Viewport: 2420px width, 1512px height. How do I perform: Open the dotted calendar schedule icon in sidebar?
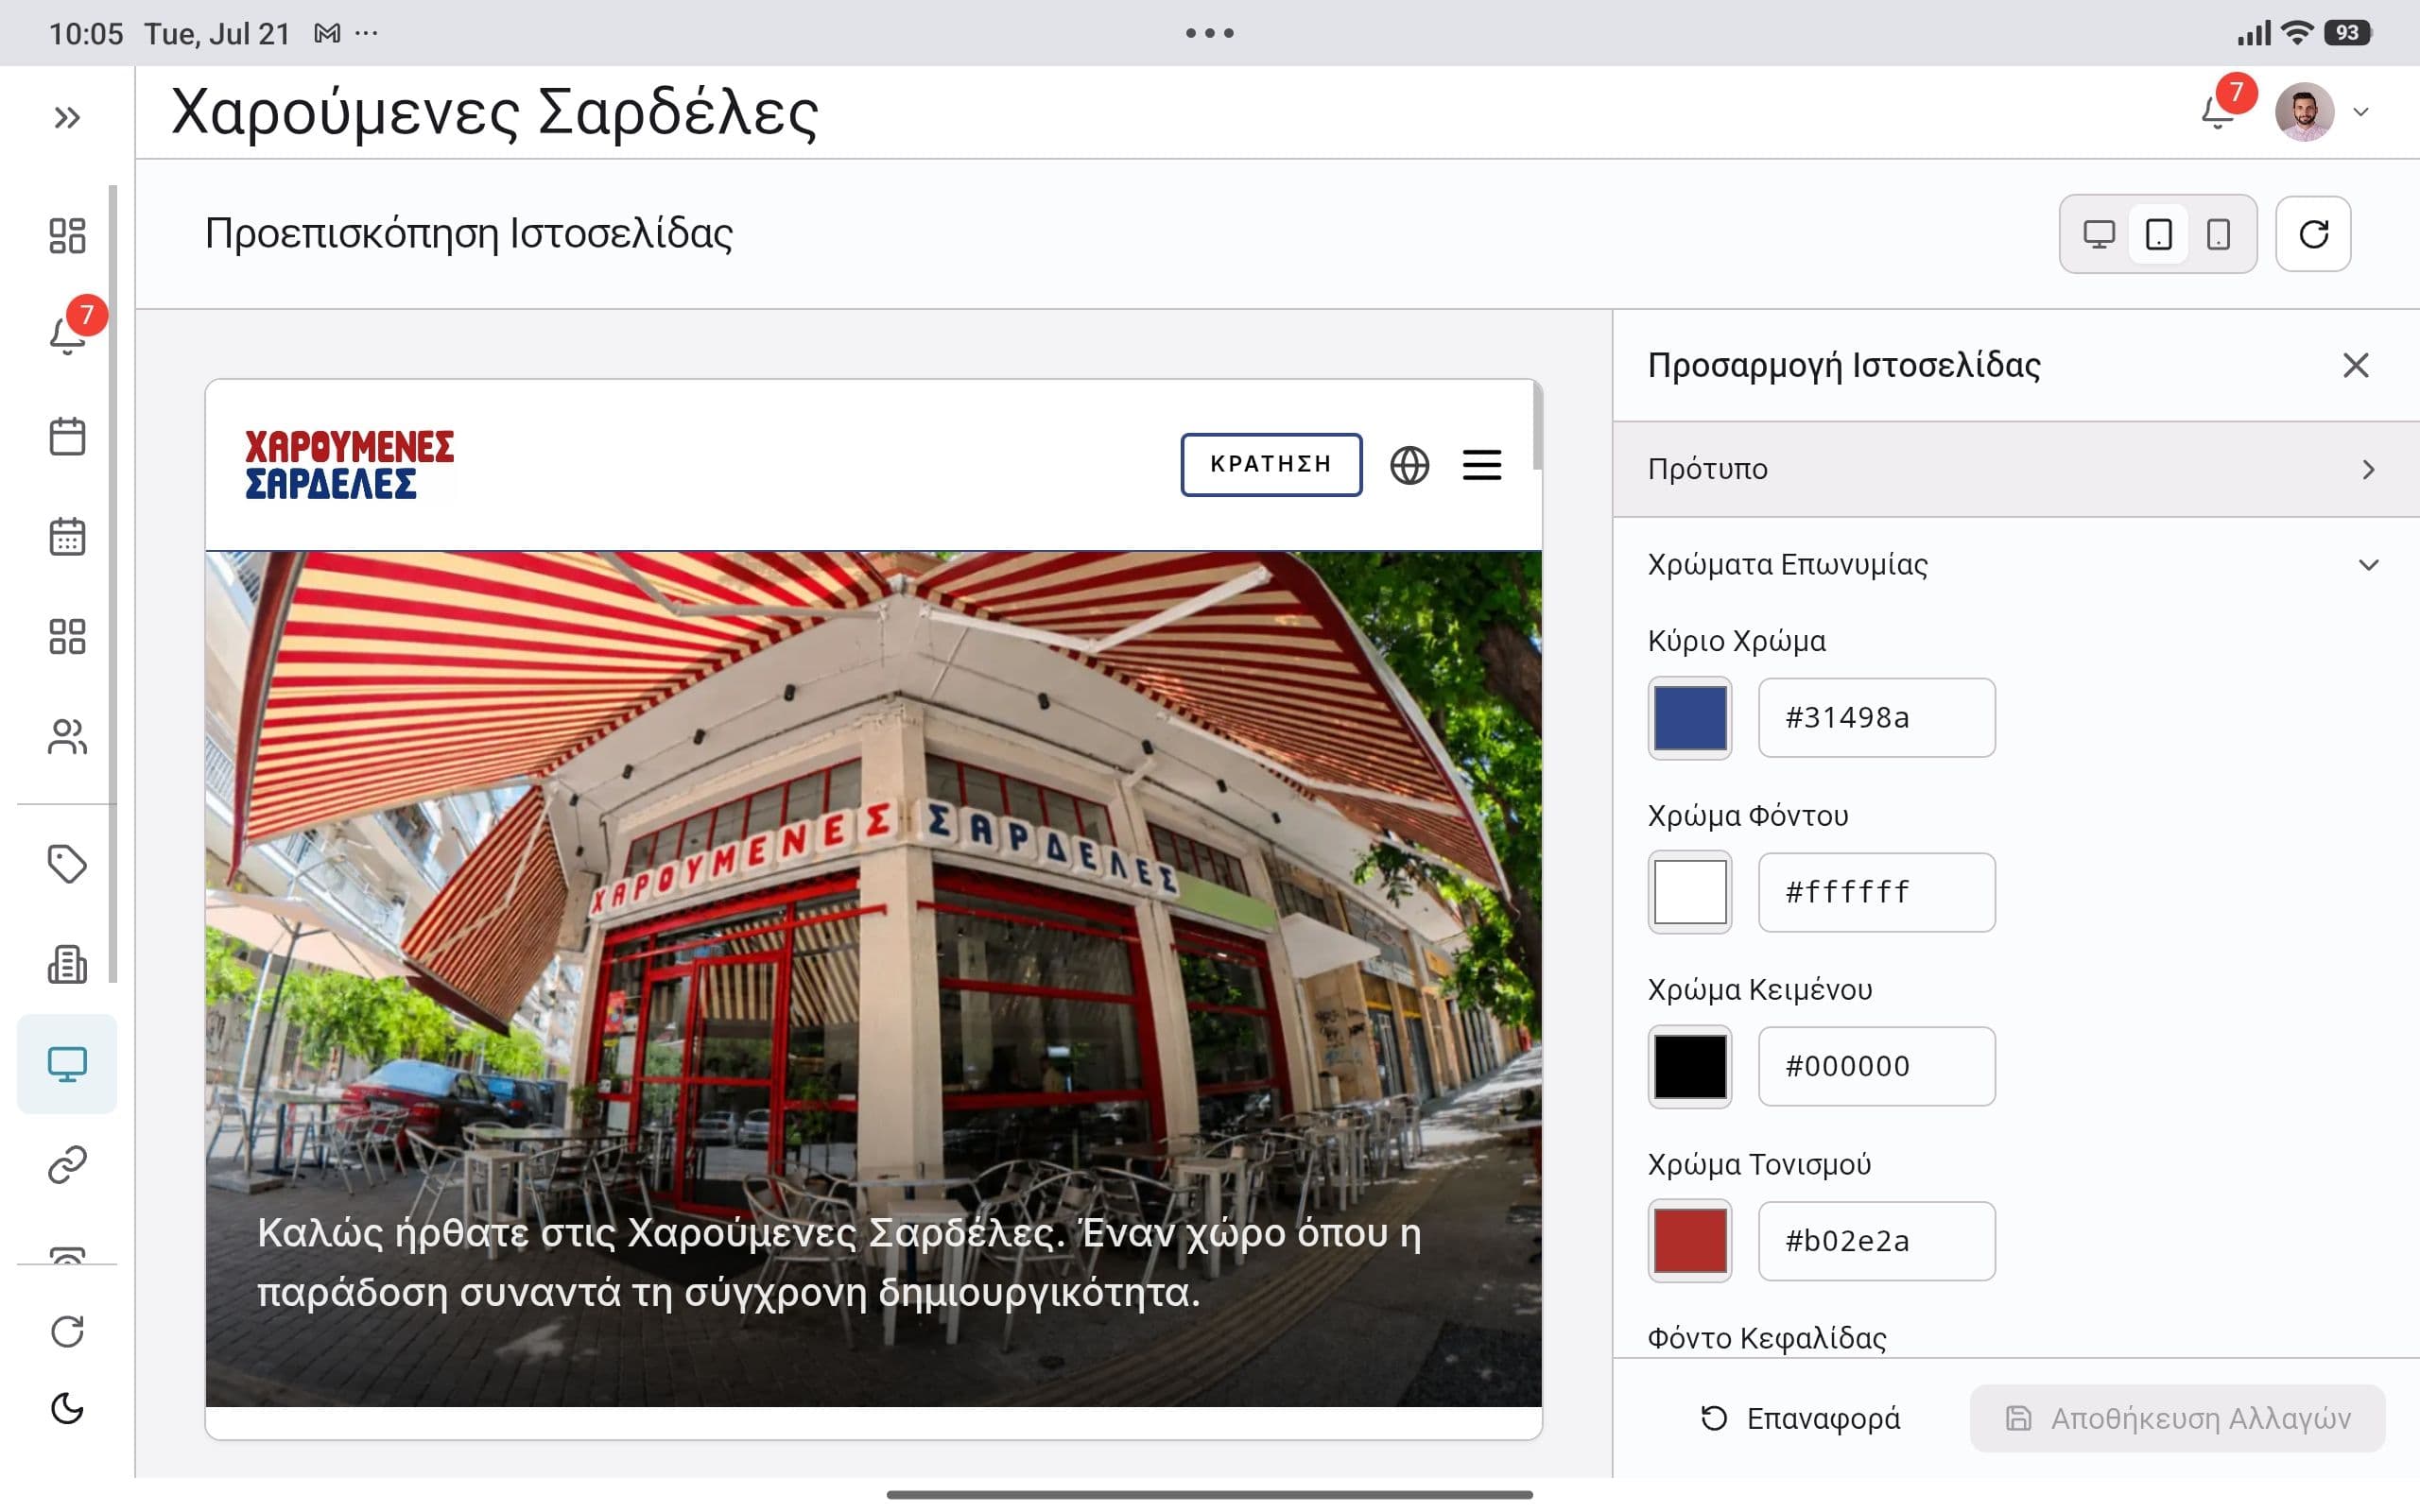[x=67, y=537]
